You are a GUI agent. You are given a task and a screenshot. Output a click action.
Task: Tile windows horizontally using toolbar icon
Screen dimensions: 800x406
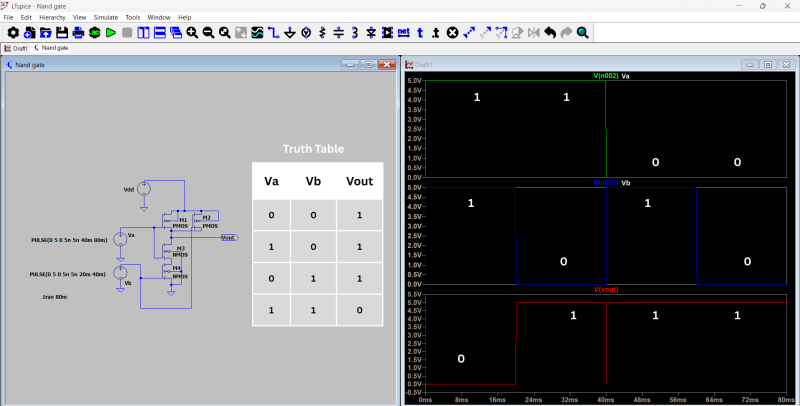click(x=159, y=33)
